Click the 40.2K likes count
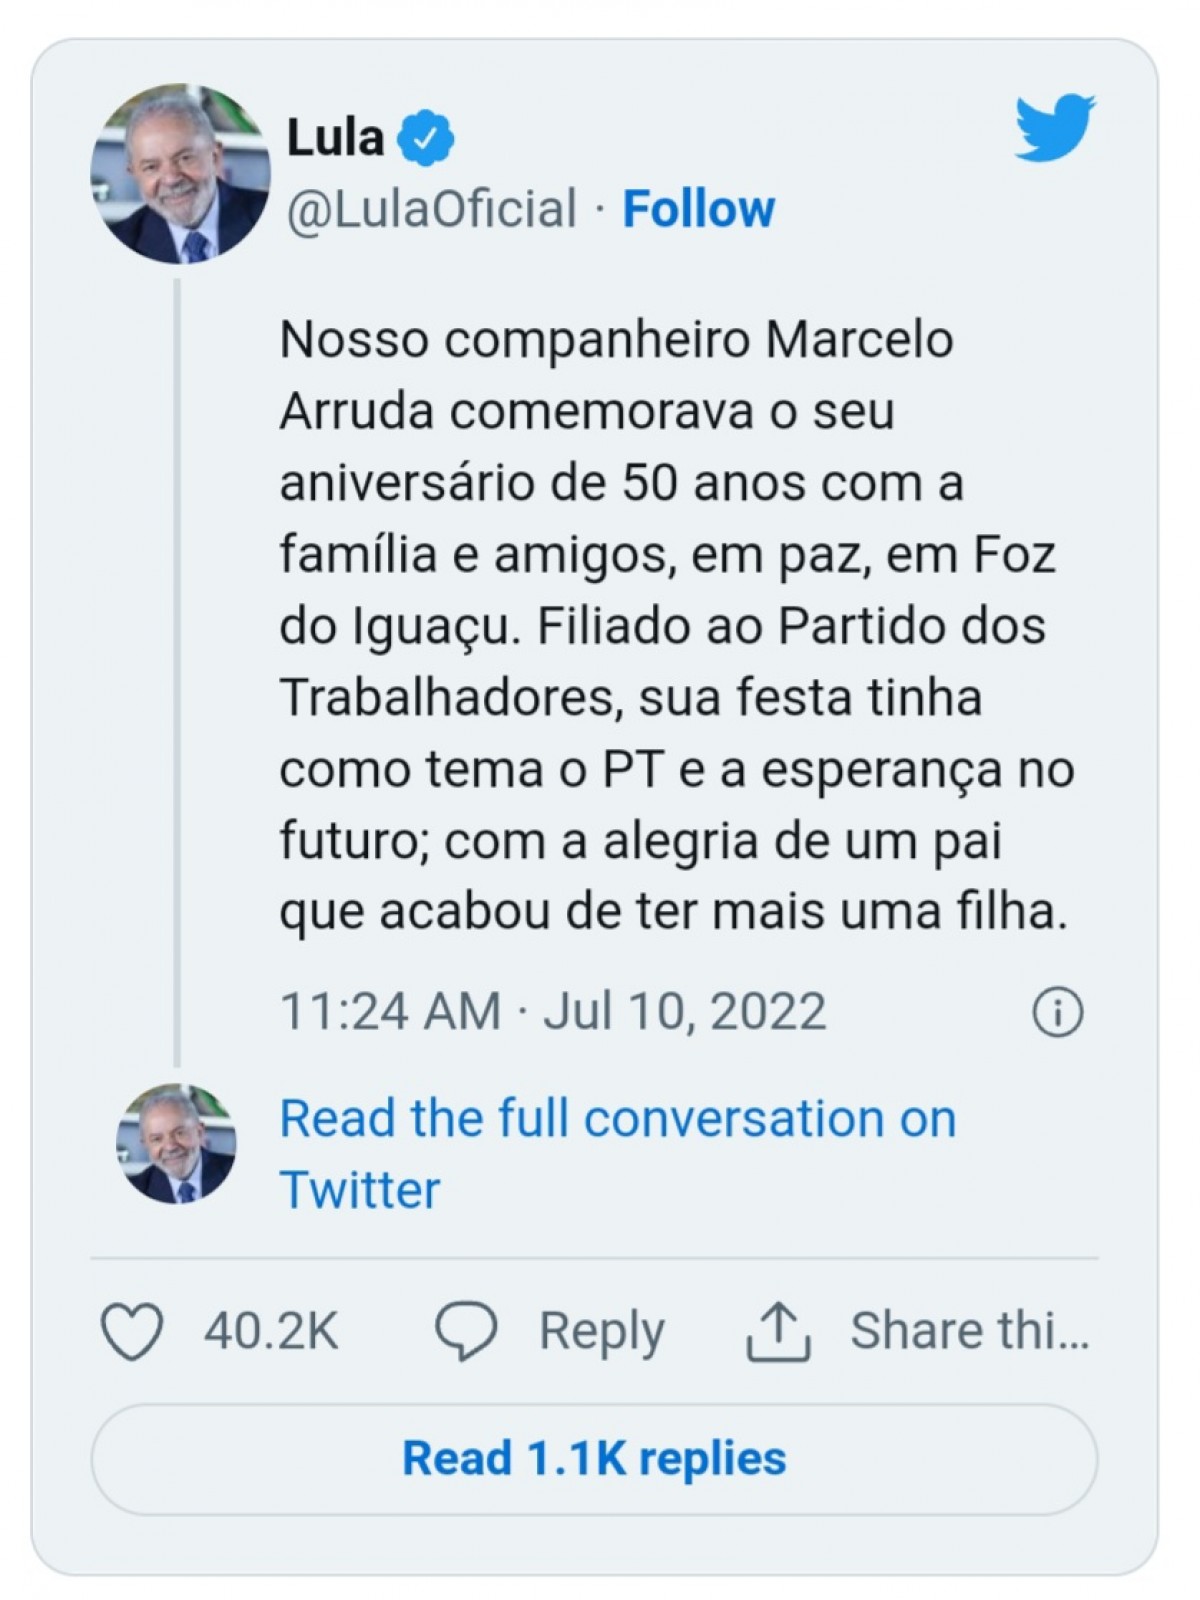The image size is (1200, 1600). (x=272, y=1332)
